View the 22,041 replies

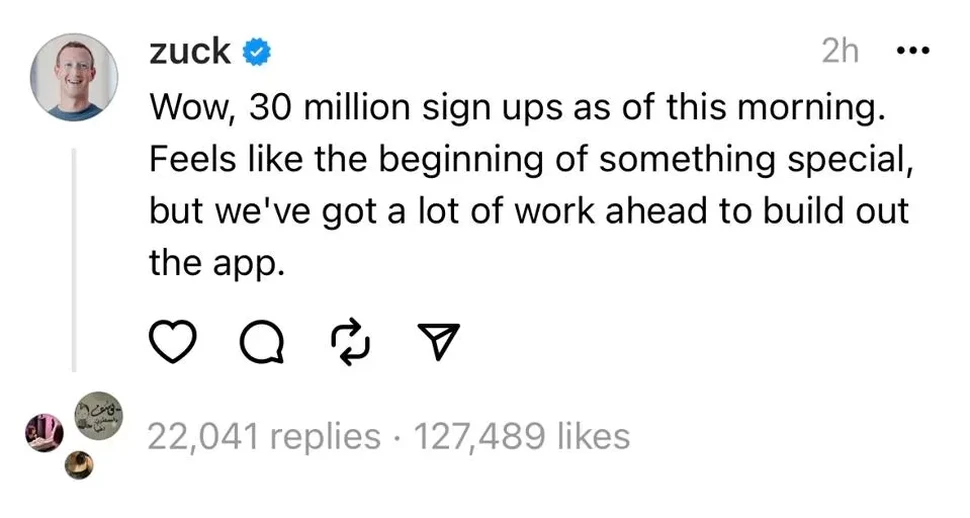[x=264, y=436]
